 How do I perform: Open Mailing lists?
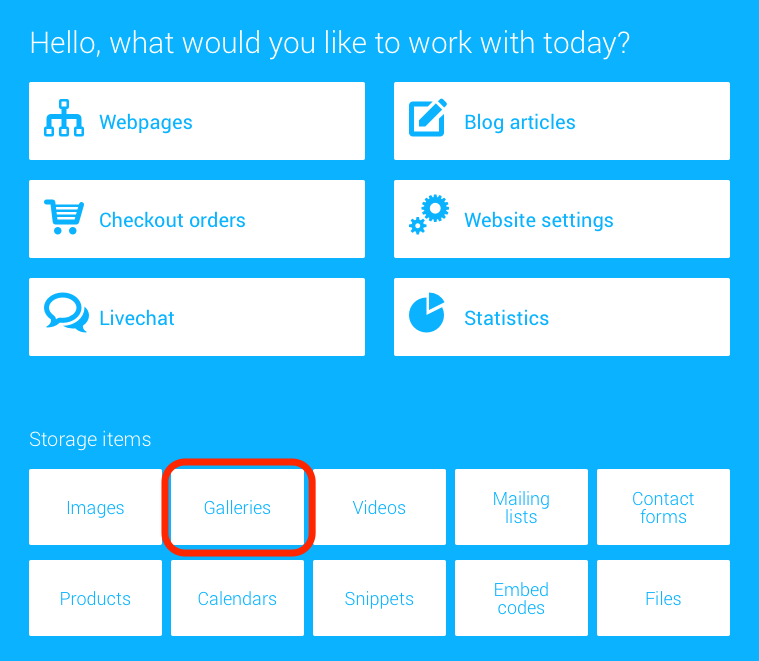521,507
